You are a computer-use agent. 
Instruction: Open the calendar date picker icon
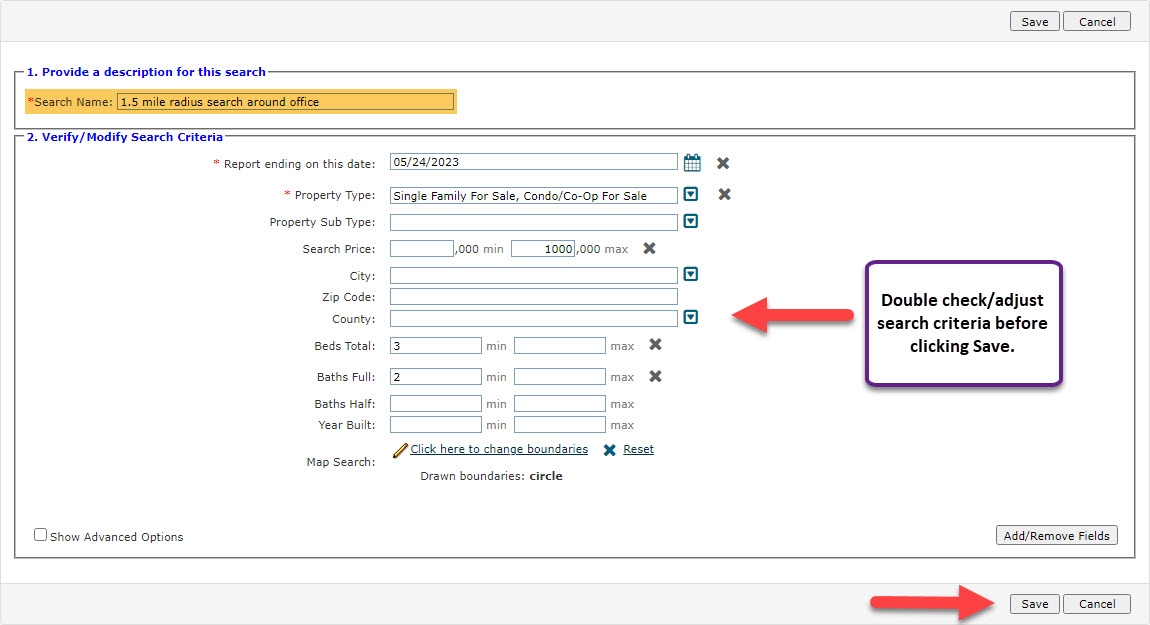(692, 163)
